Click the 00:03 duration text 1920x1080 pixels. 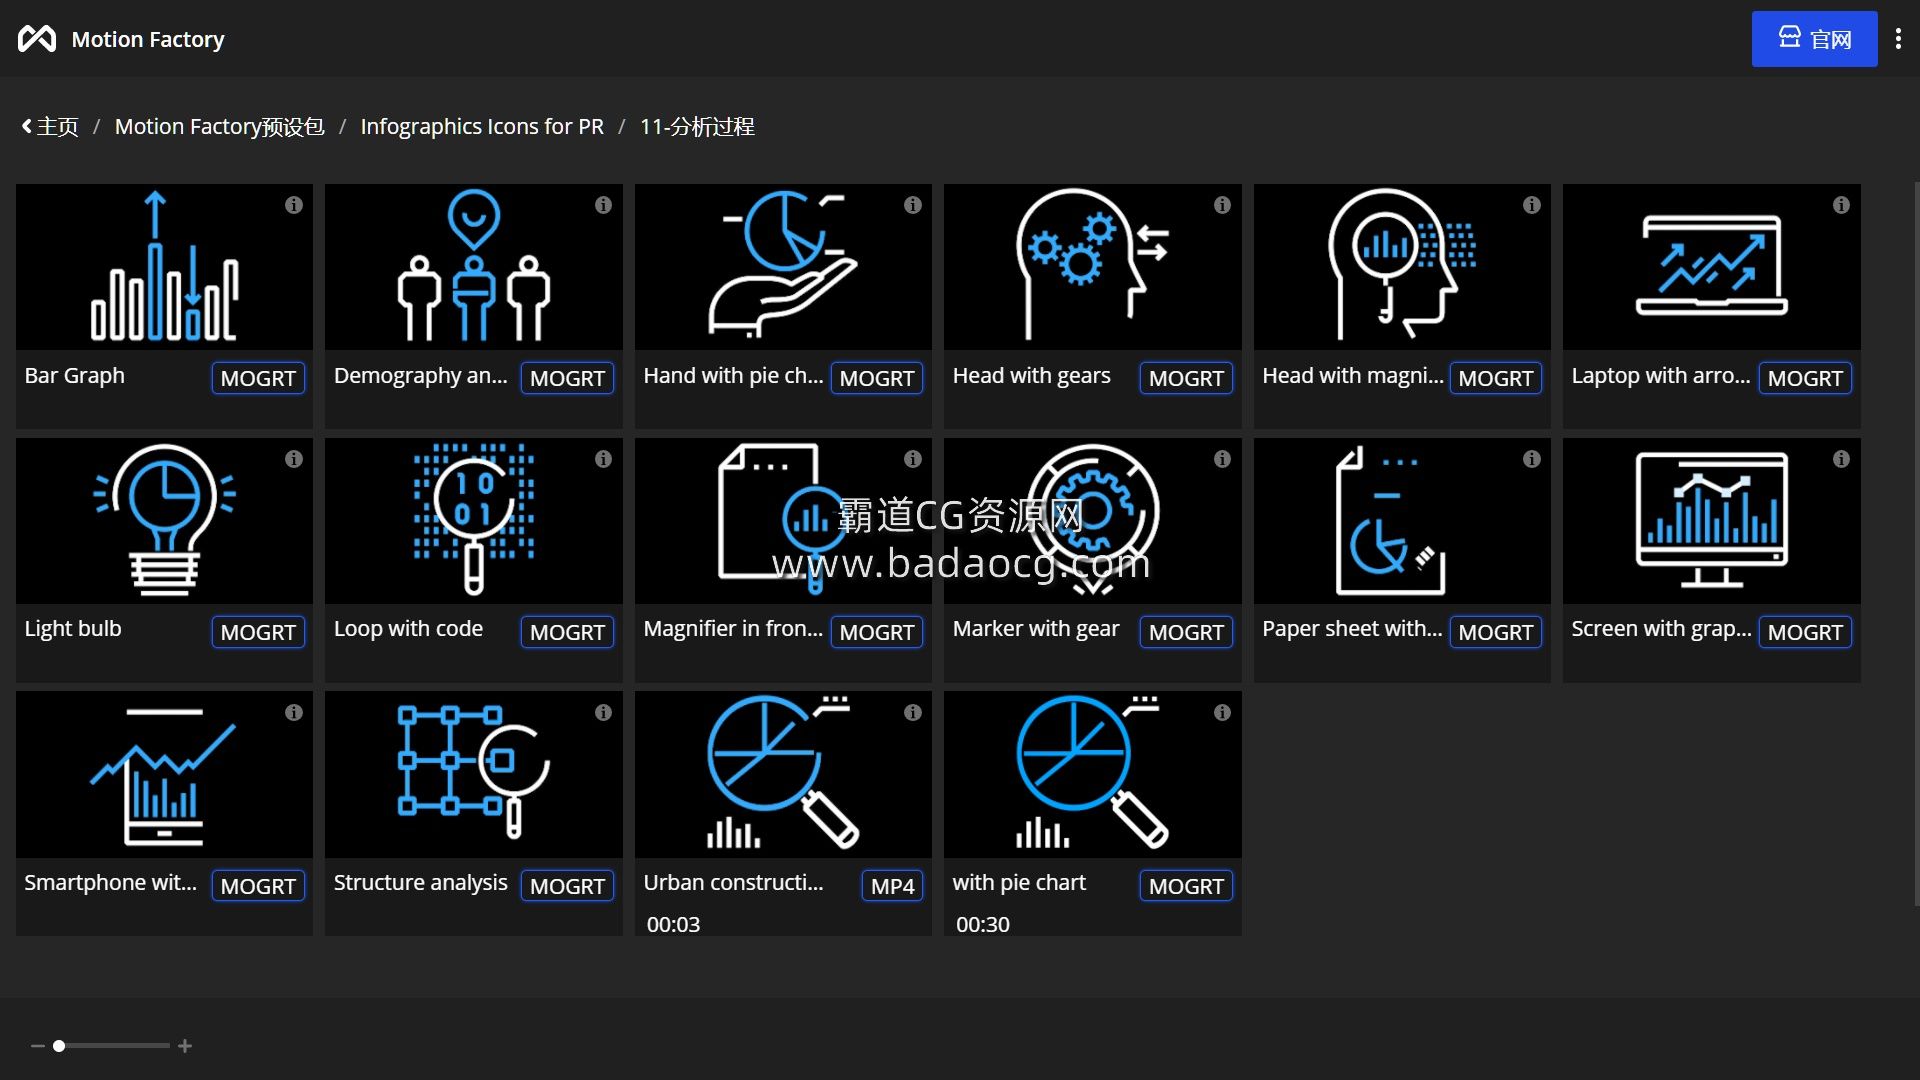(673, 925)
